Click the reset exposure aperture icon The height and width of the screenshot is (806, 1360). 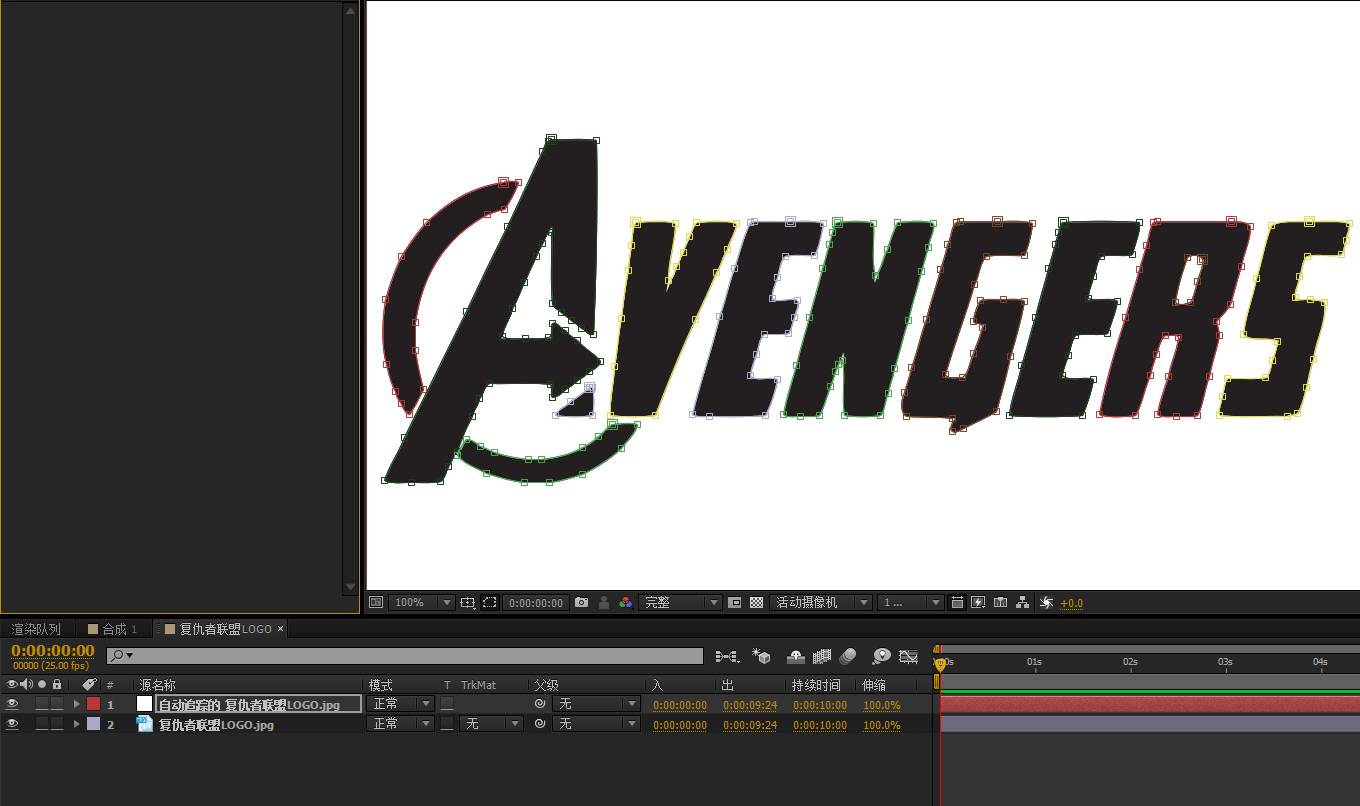coord(1046,602)
